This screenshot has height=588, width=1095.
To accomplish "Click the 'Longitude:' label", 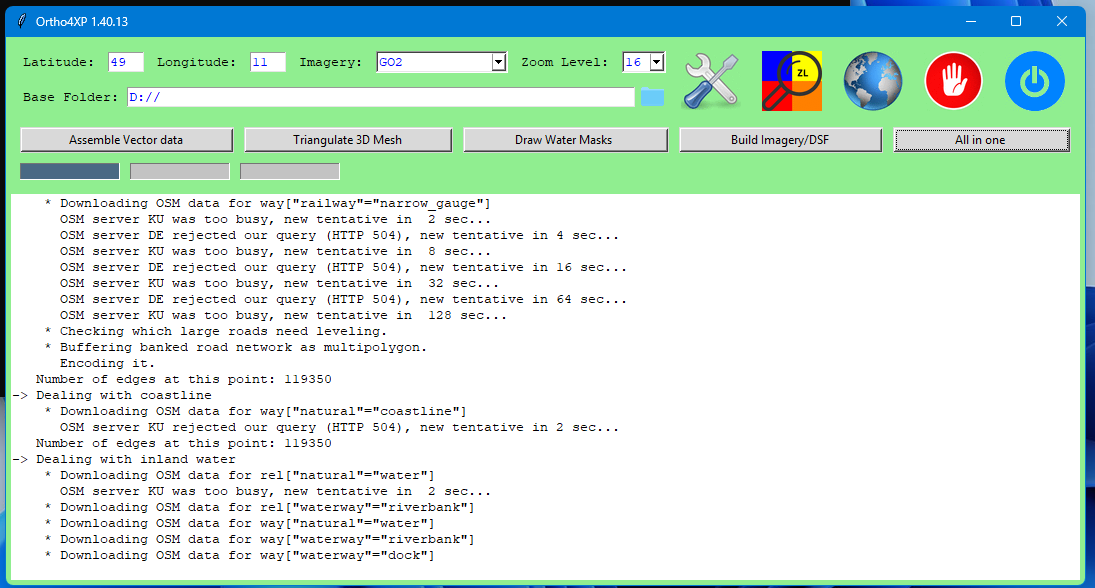I will tap(196, 62).
